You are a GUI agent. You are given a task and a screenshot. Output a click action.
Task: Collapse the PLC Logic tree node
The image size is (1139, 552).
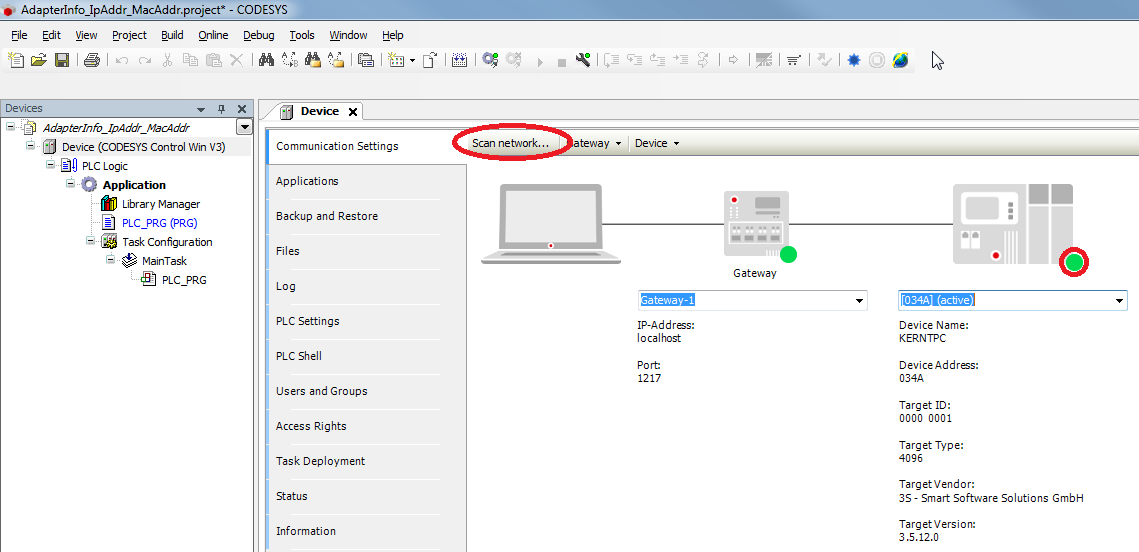point(51,165)
